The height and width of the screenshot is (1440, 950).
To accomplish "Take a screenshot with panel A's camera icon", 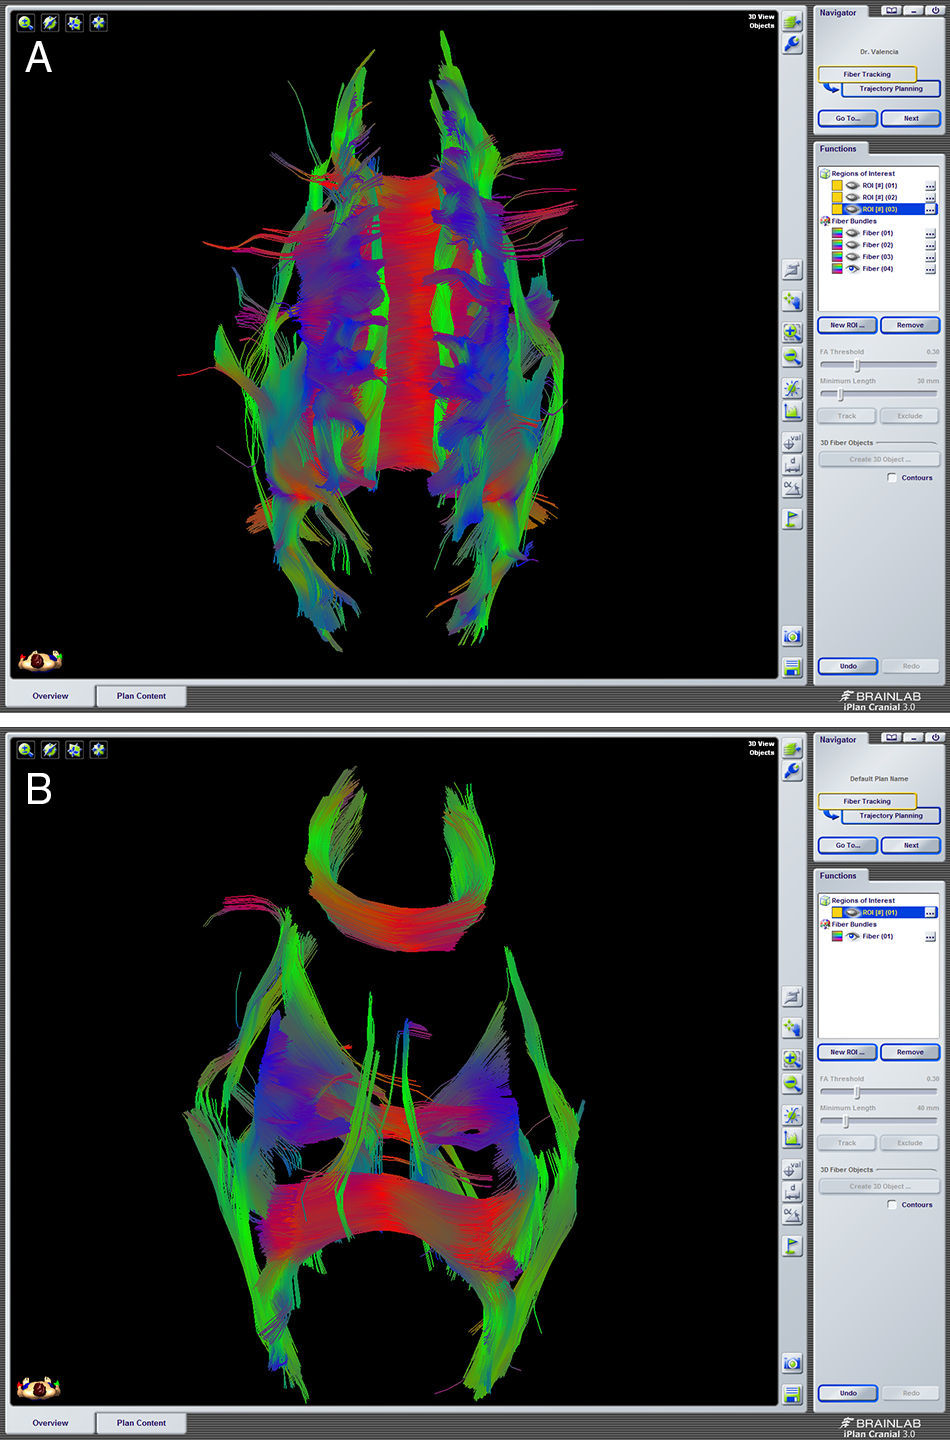I will [792, 637].
